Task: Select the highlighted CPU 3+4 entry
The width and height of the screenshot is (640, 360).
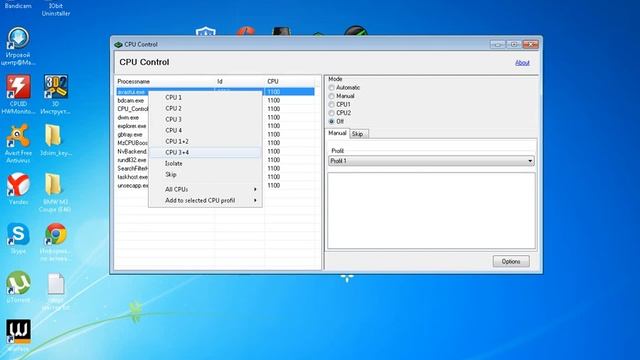Action: (x=205, y=153)
